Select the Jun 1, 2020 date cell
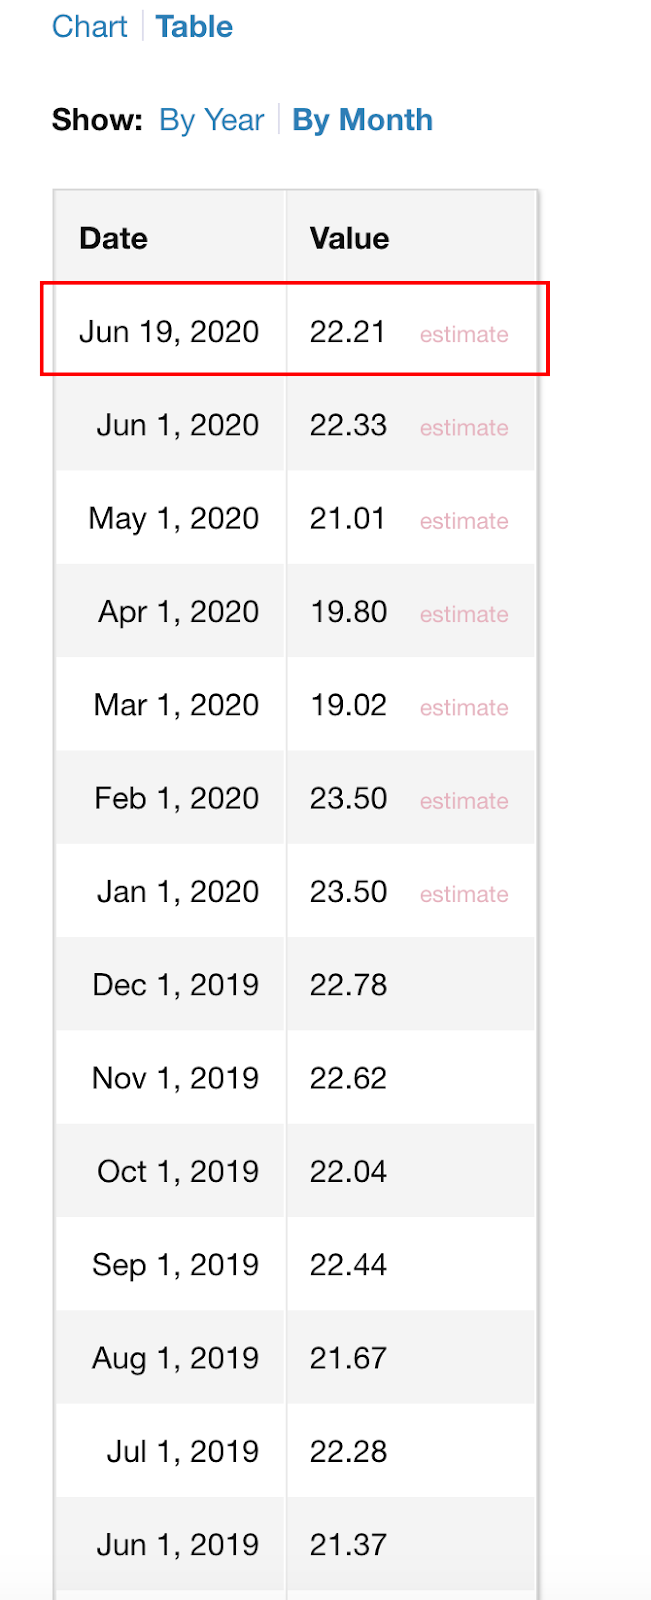The height and width of the screenshot is (1600, 651). coord(178,425)
